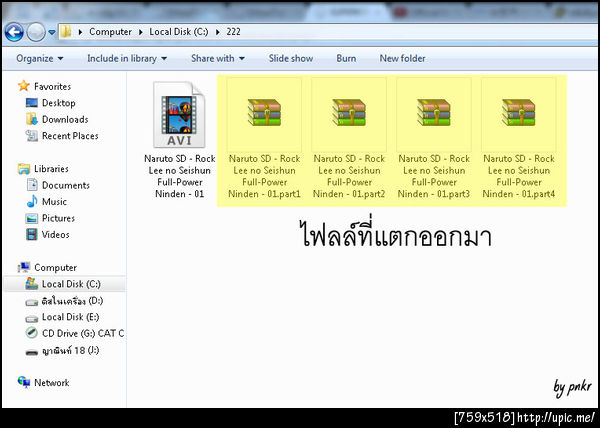This screenshot has height=428, width=600.
Task: Click the (J:) removable drive icon
Action: coord(32,352)
